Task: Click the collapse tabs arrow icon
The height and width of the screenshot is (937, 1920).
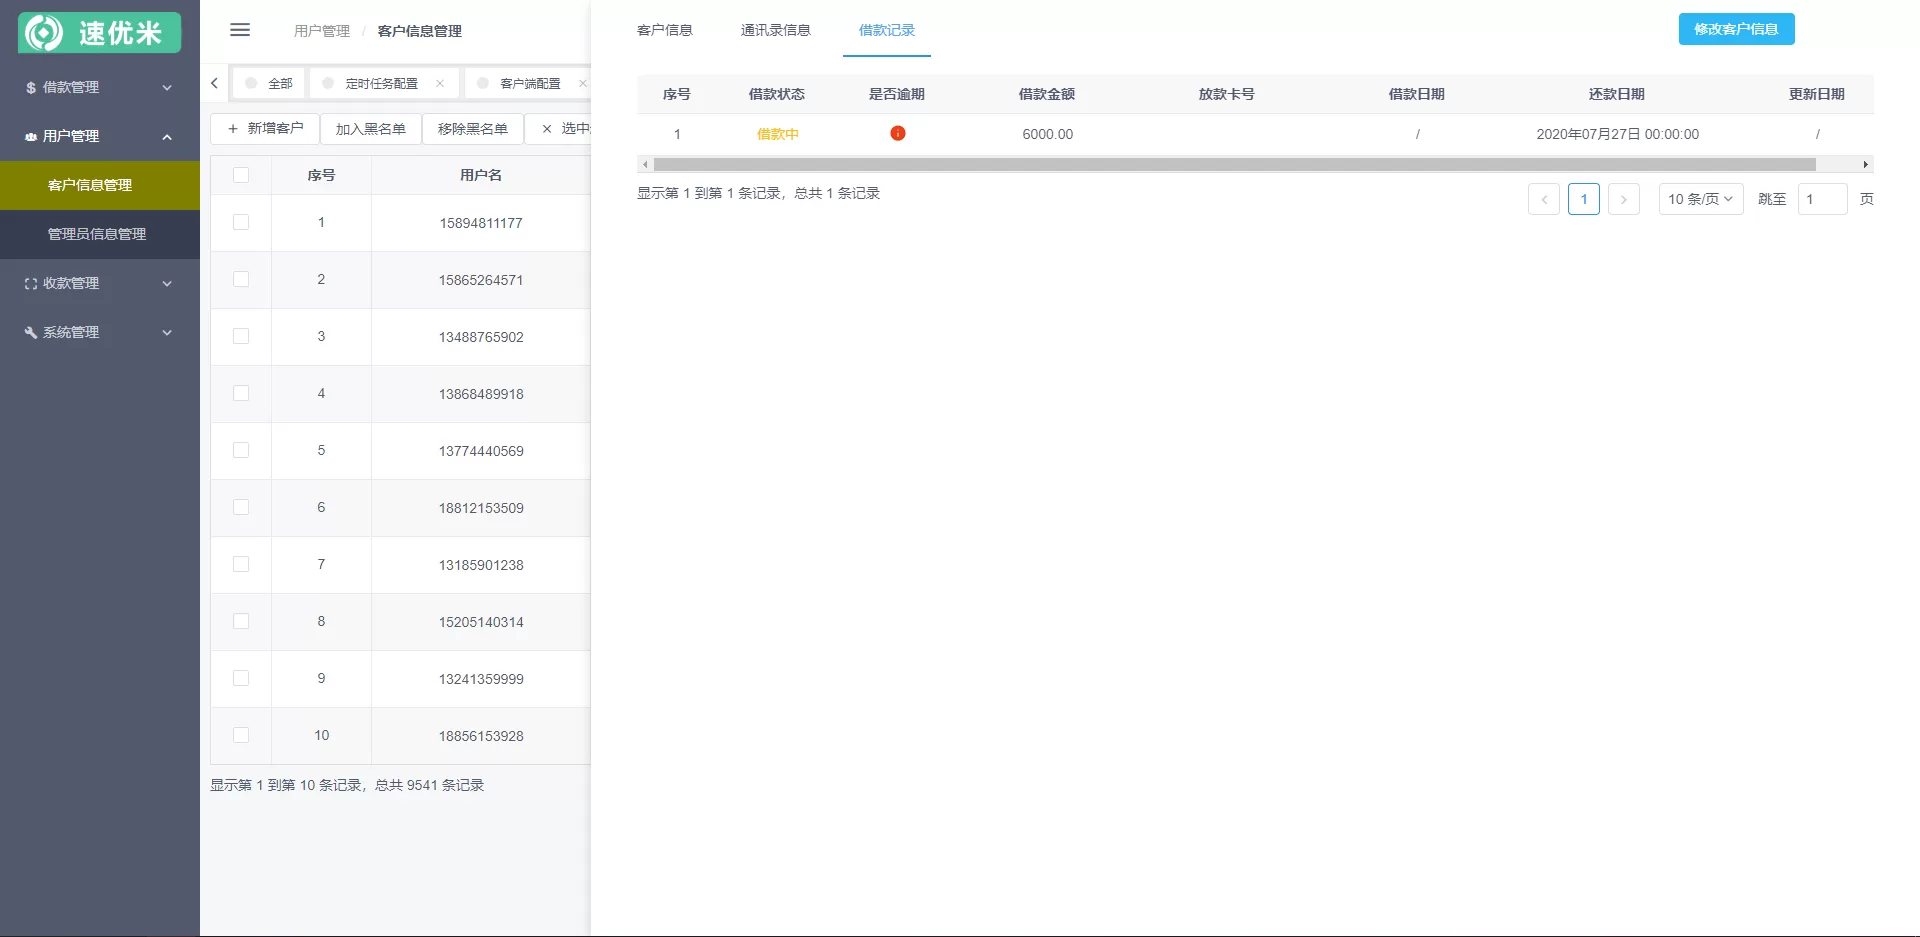Action: [213, 83]
